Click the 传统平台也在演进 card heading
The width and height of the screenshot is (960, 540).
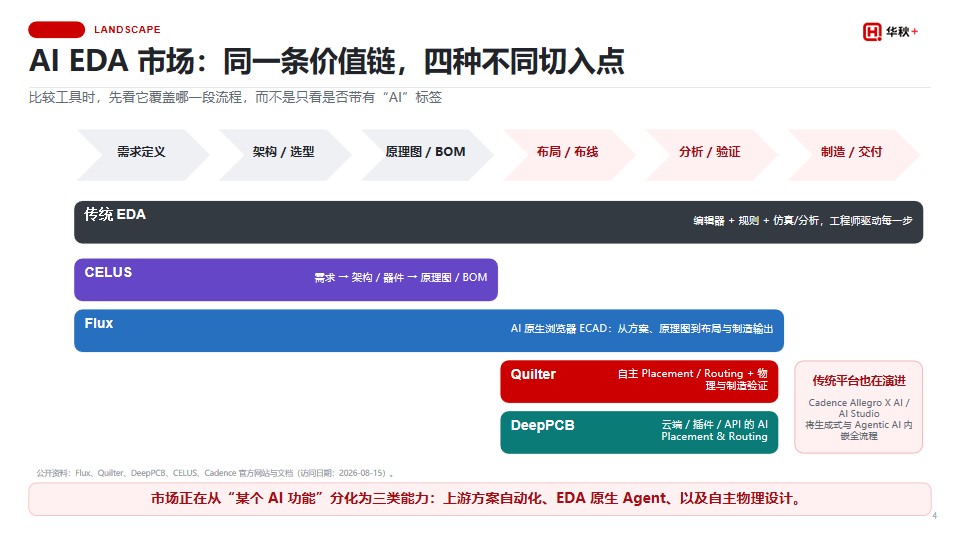pyautogui.click(x=859, y=381)
